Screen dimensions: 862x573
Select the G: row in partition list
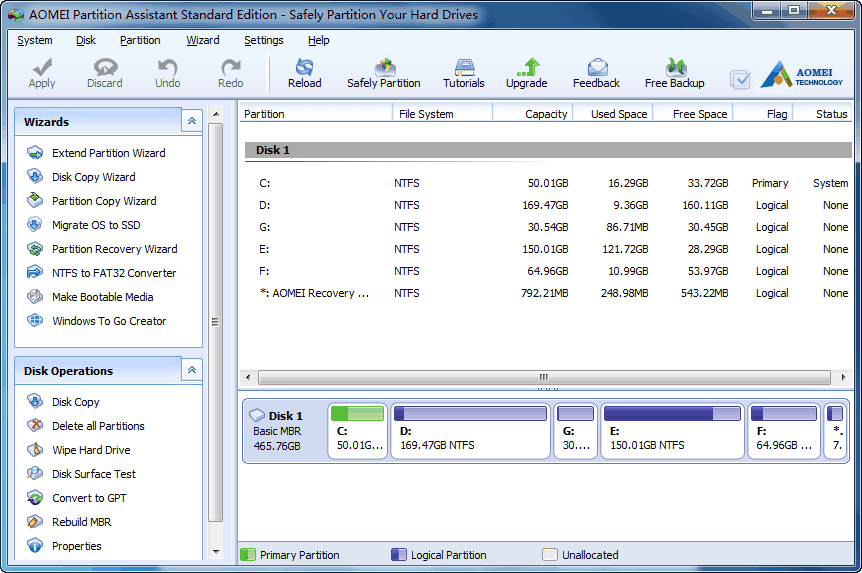tap(546, 227)
